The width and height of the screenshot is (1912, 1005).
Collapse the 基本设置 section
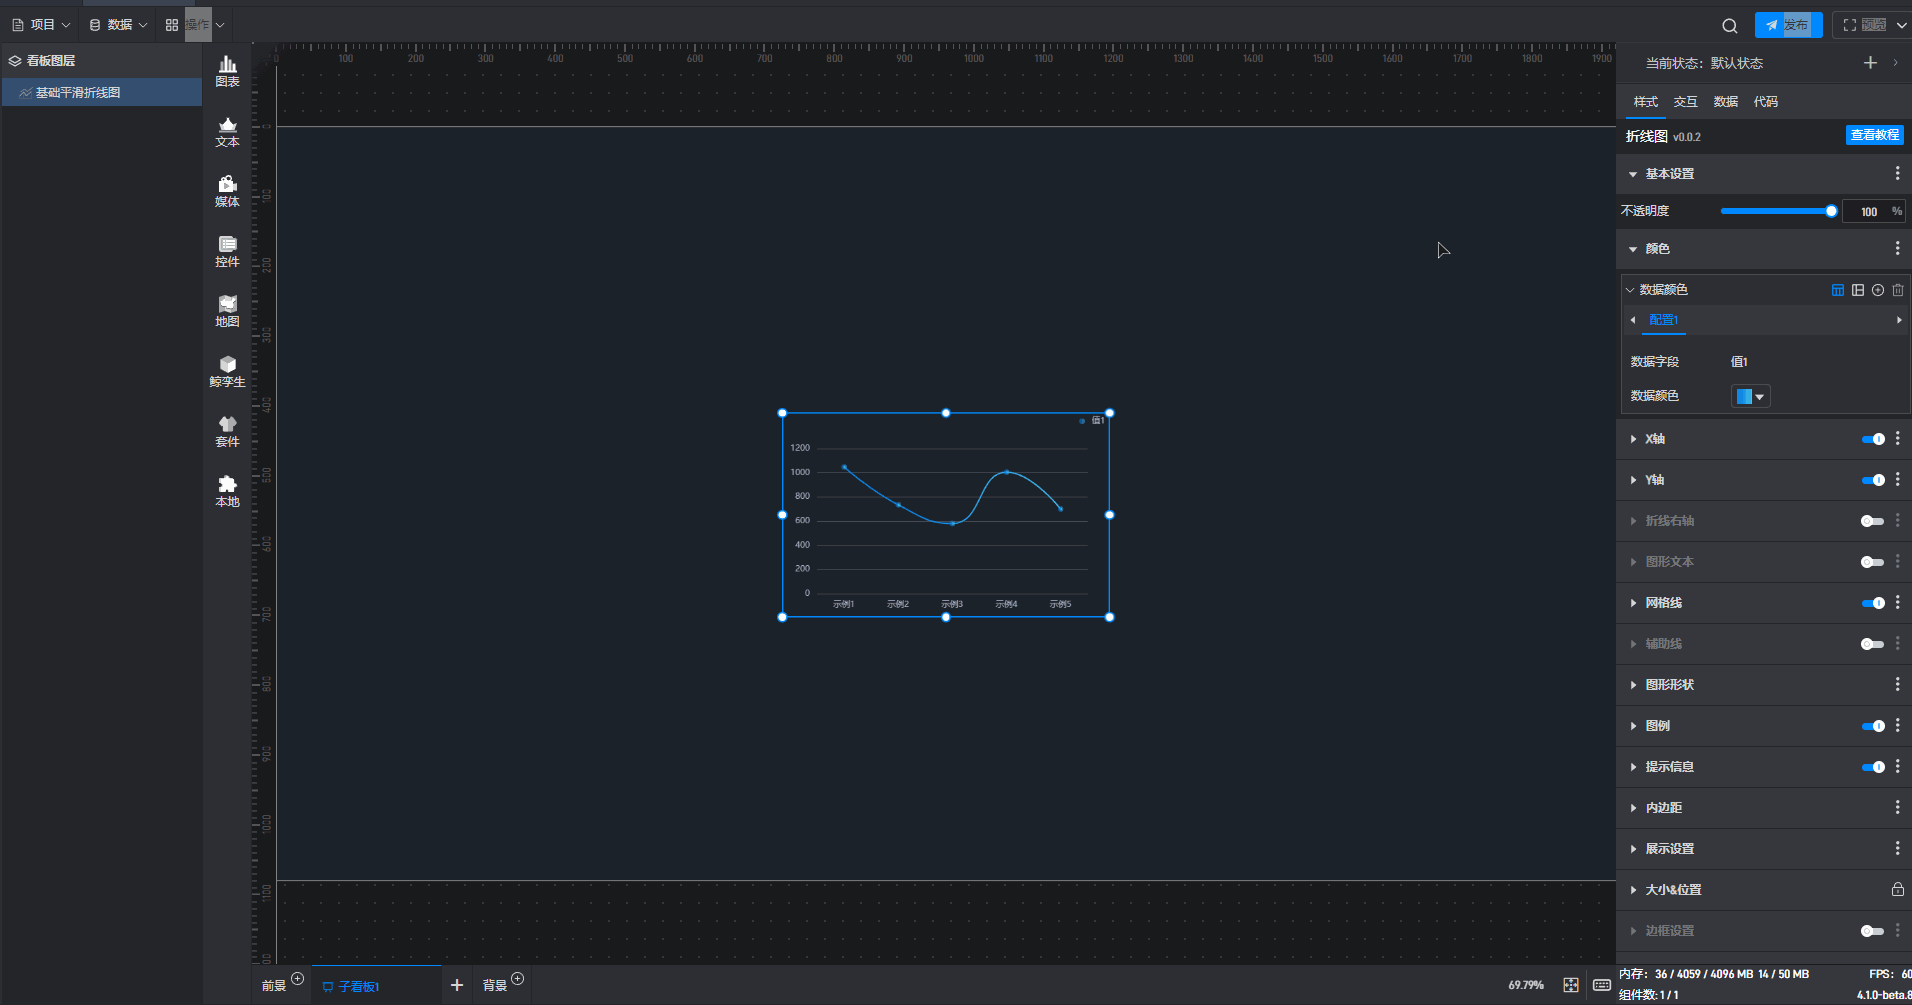pos(1633,174)
